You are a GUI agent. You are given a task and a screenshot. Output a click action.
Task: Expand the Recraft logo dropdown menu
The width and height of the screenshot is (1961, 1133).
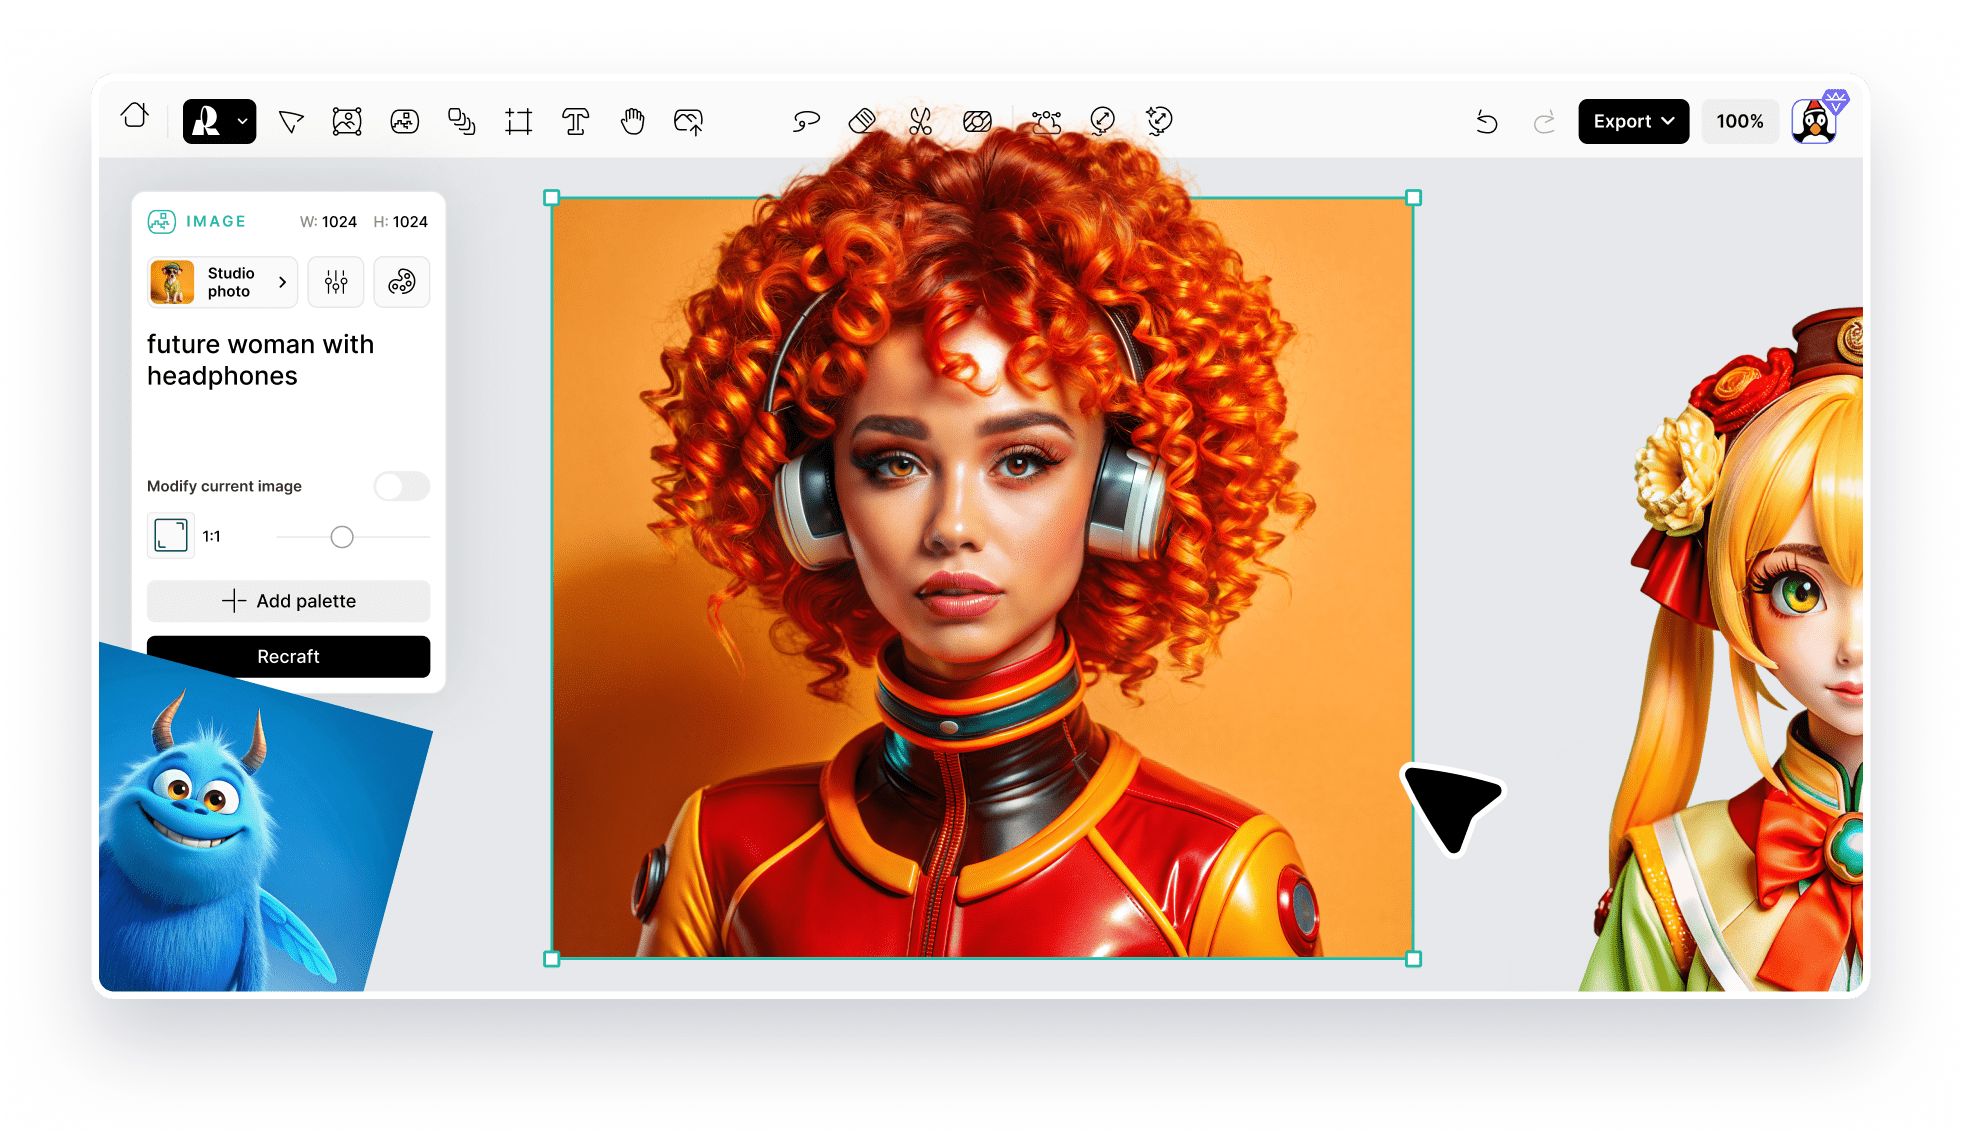pos(241,121)
